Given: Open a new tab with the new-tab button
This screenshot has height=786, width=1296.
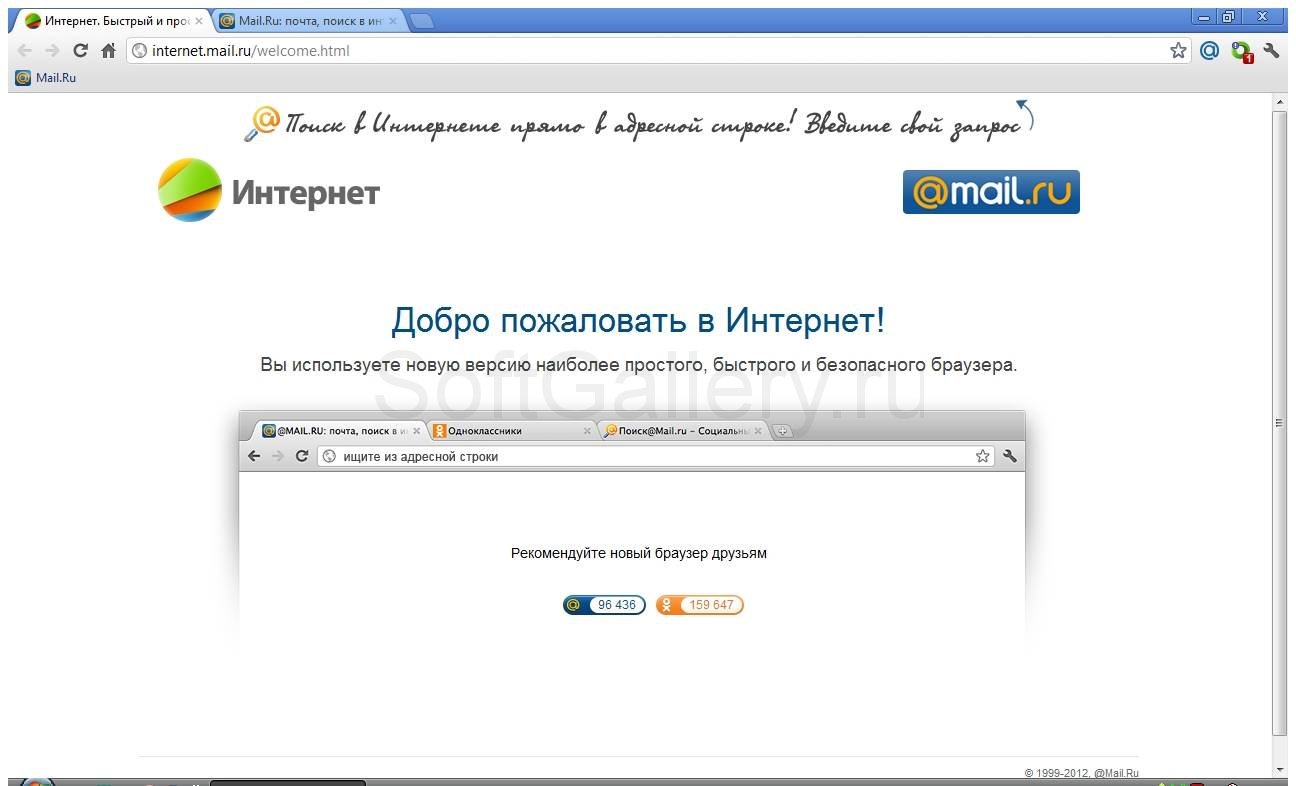Looking at the screenshot, I should click(x=422, y=21).
